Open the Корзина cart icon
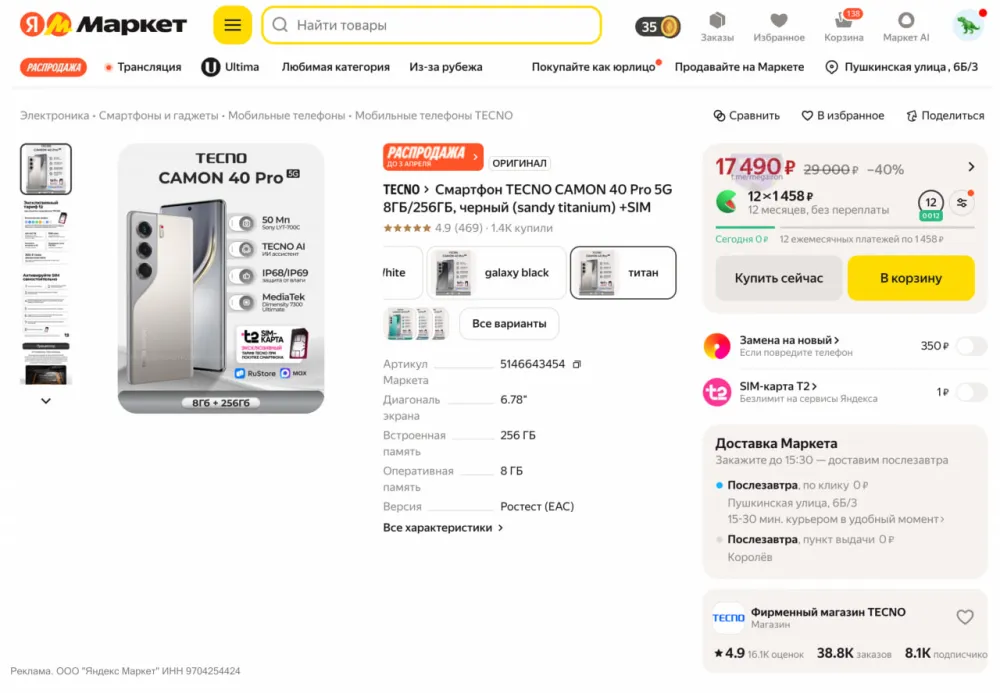The width and height of the screenshot is (1000, 693). [x=844, y=26]
